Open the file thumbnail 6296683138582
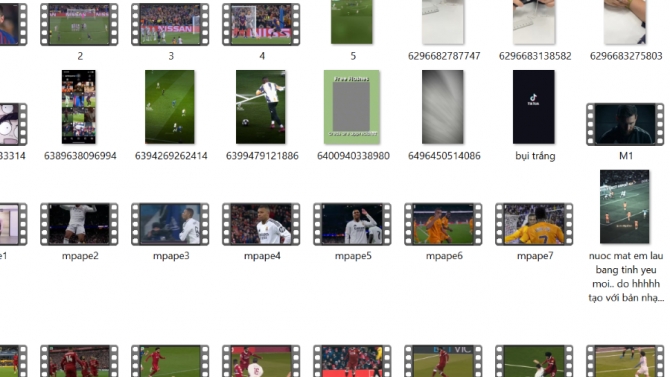This screenshot has width=670, height=377. click(x=534, y=22)
